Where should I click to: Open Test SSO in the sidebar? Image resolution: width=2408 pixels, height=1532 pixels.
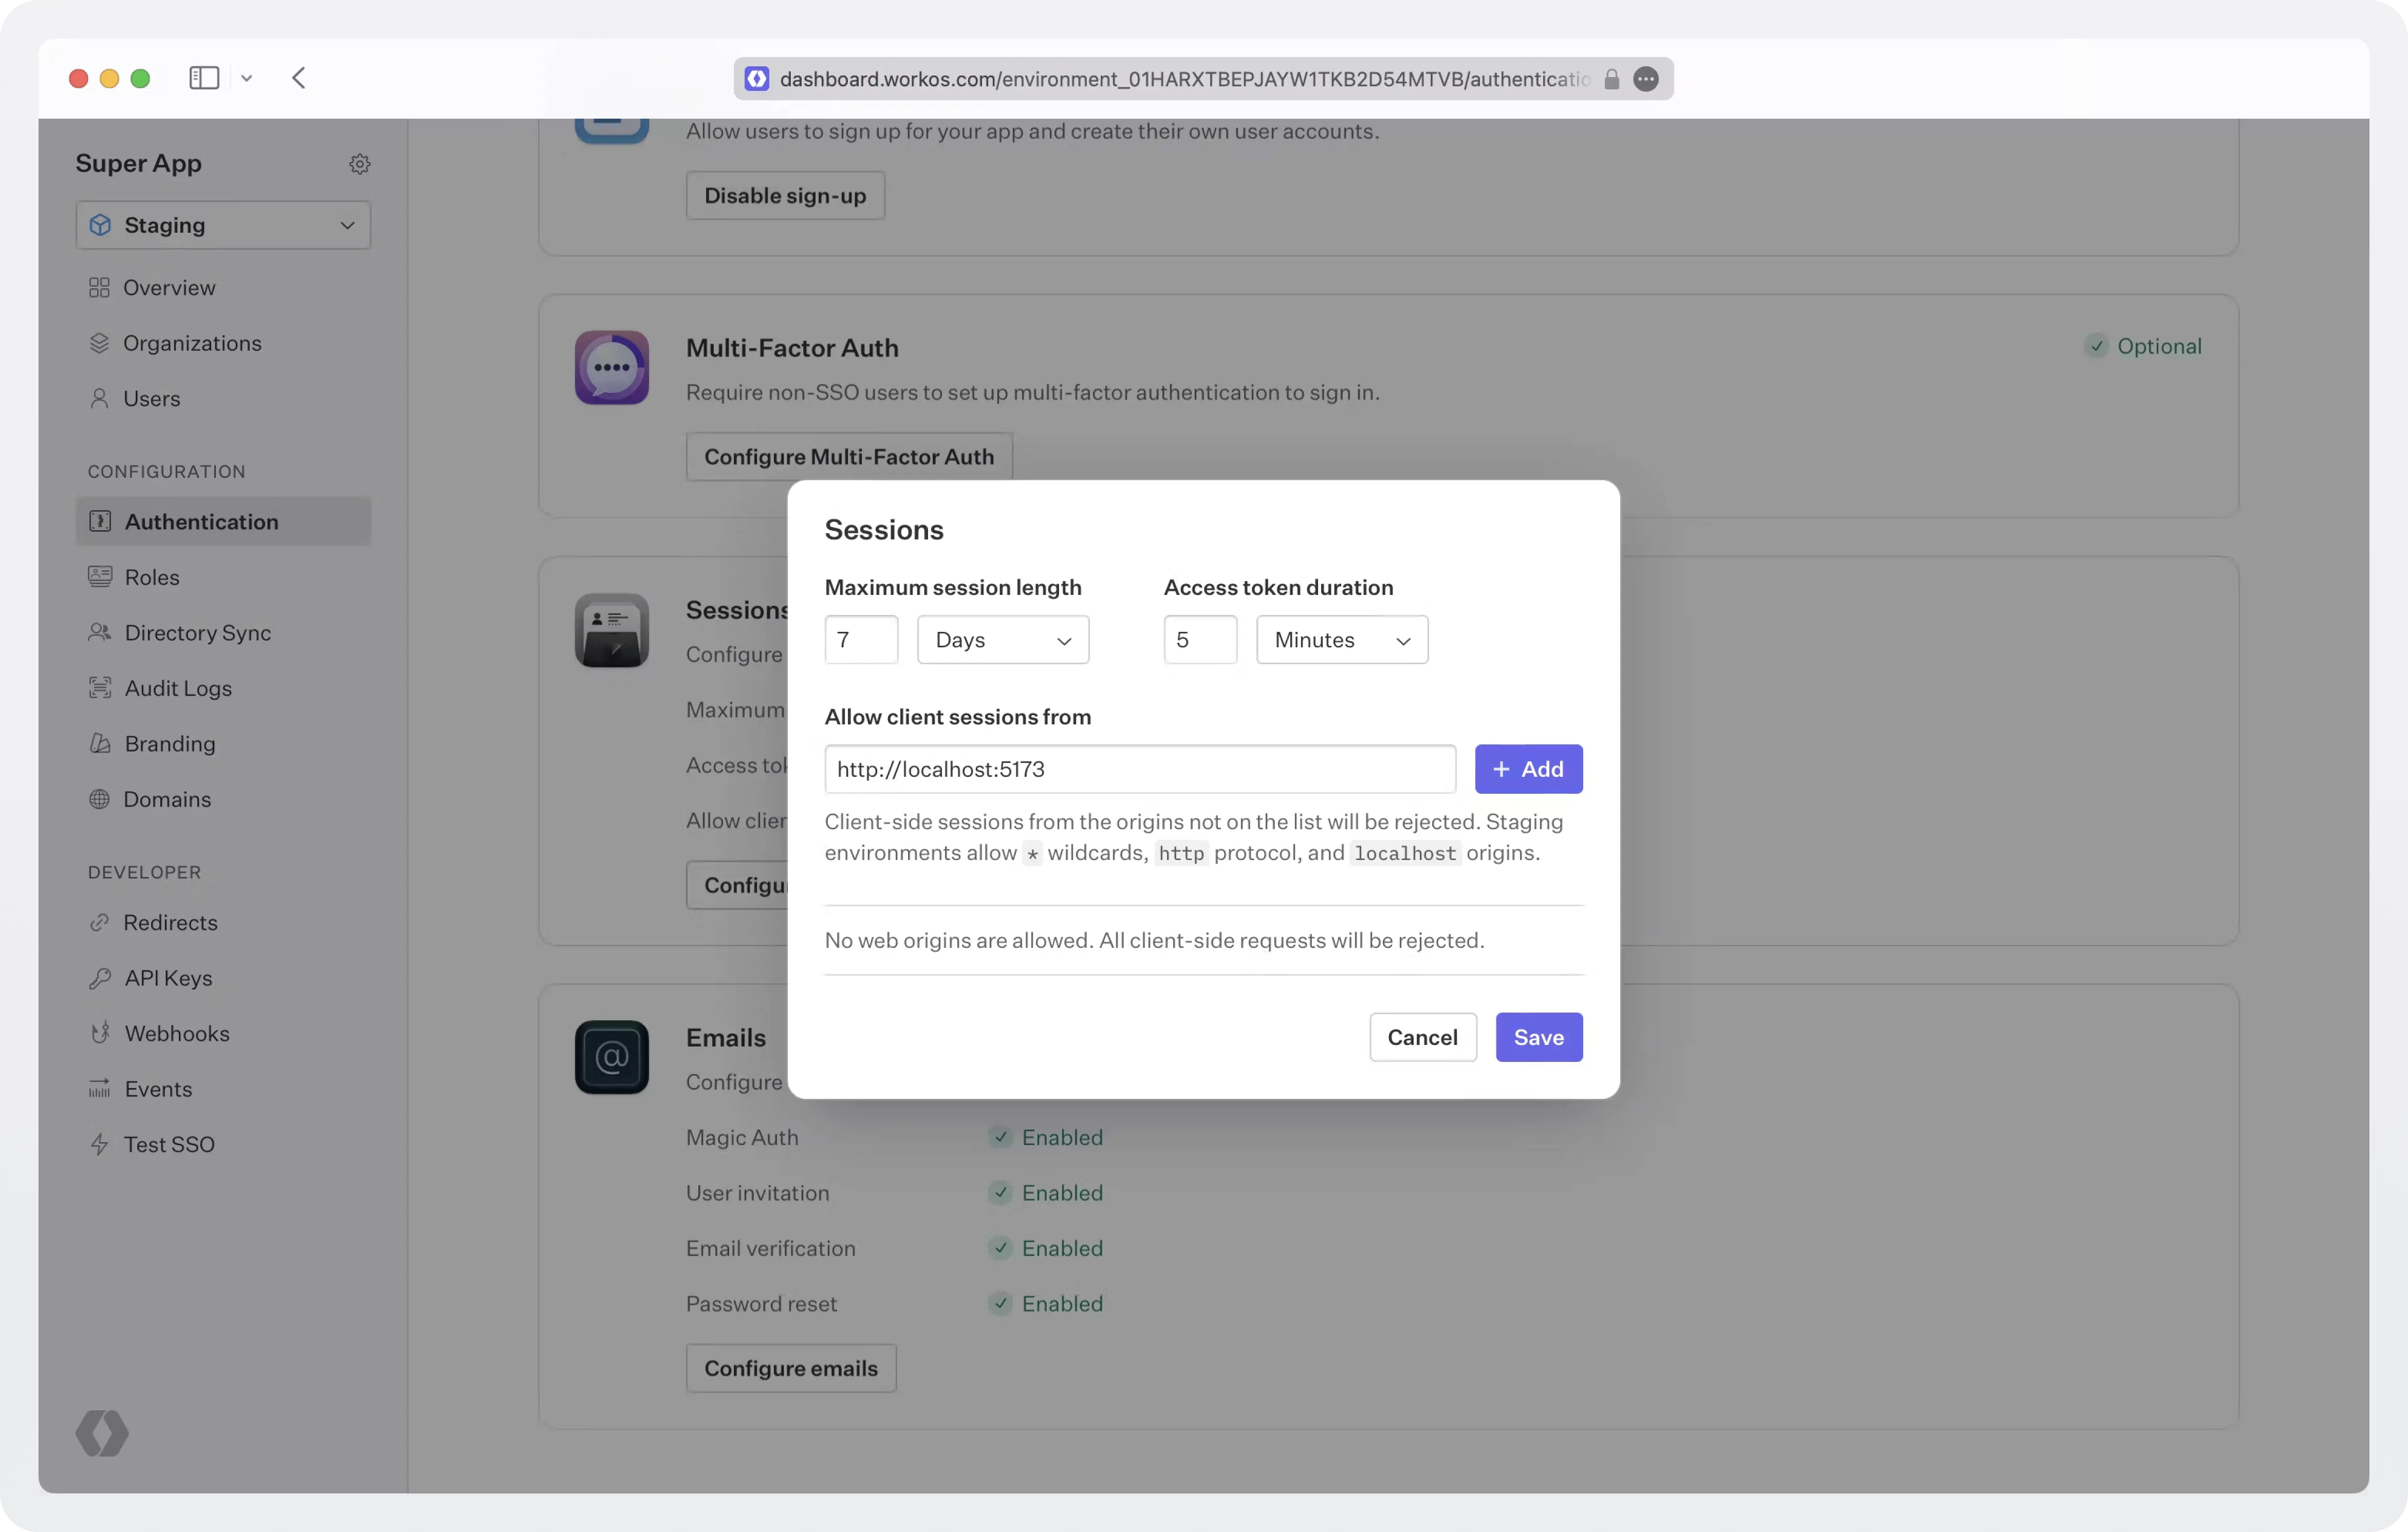[x=223, y=1144]
